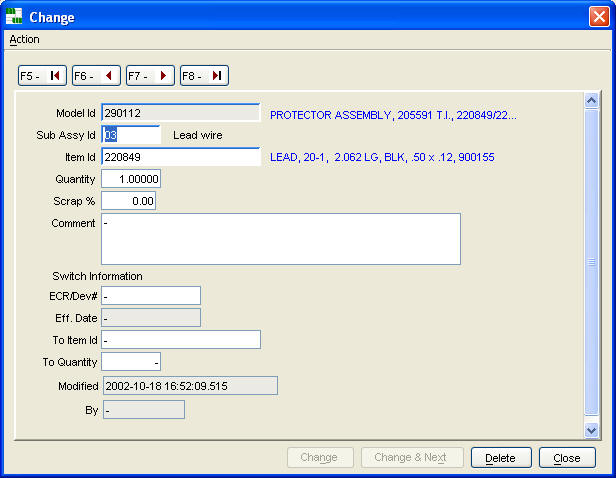
Task: Click the LEAD, 20-1 item description
Action: point(382,157)
